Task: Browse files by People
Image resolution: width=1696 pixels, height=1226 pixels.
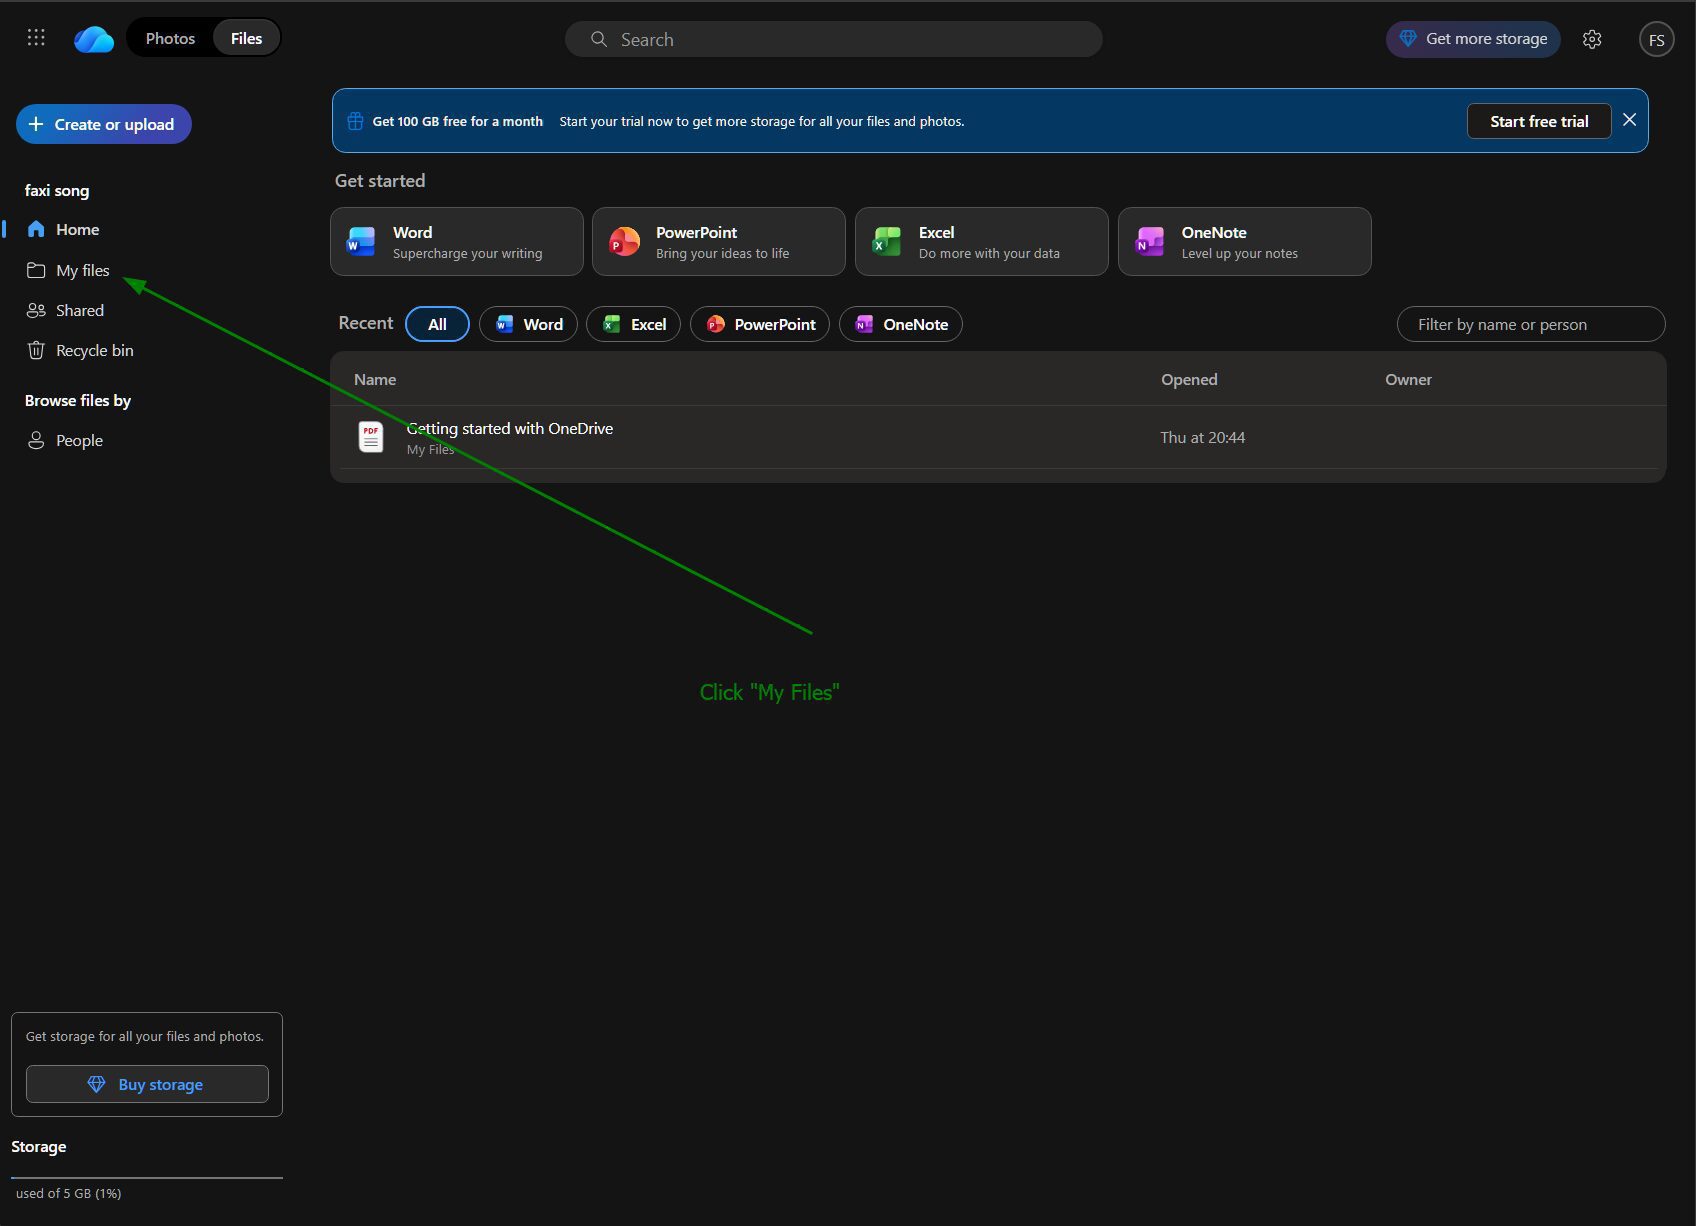Action: [79, 440]
